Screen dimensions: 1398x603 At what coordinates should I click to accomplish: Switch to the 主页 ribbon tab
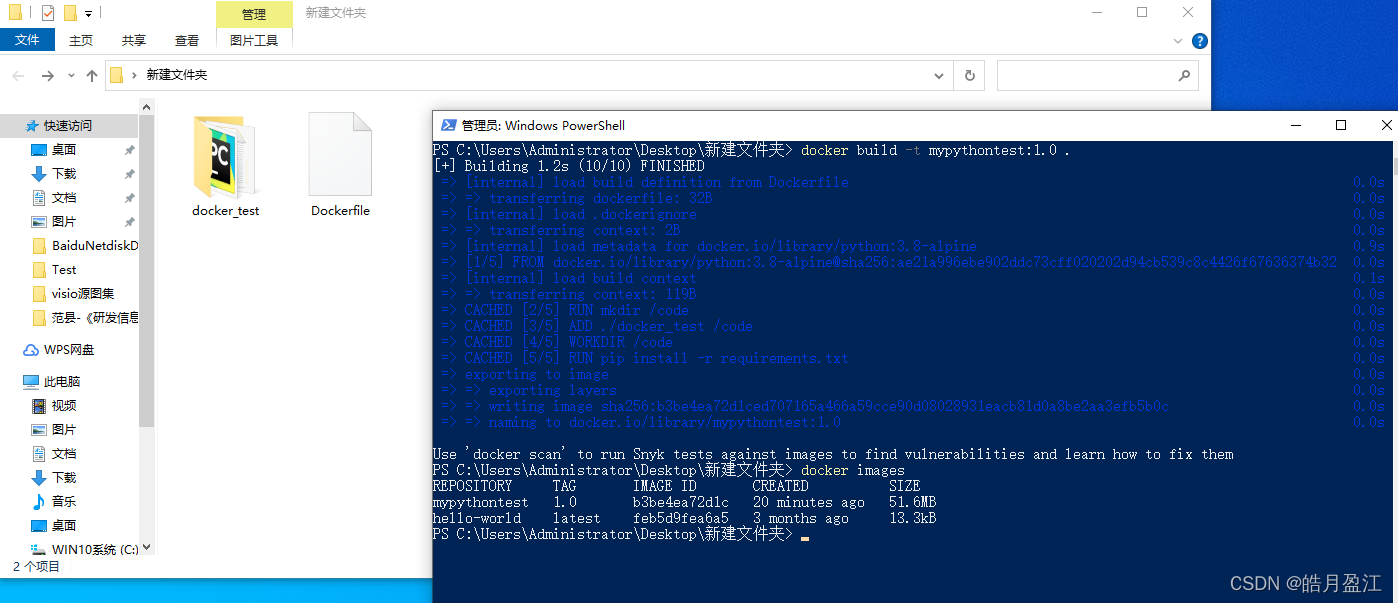tap(81, 40)
